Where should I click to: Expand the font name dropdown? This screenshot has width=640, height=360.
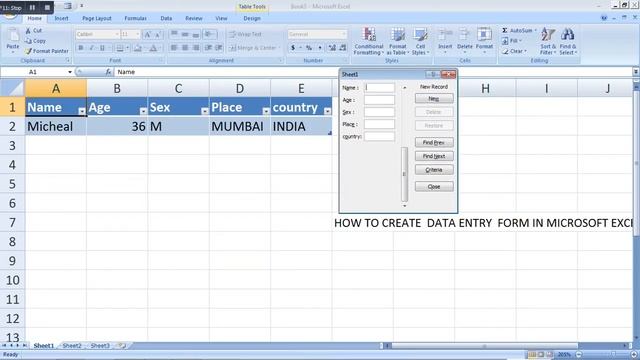(117, 34)
